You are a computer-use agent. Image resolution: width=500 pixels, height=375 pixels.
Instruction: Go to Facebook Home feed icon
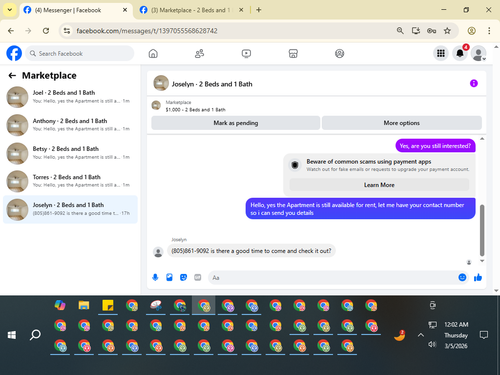tap(153, 53)
